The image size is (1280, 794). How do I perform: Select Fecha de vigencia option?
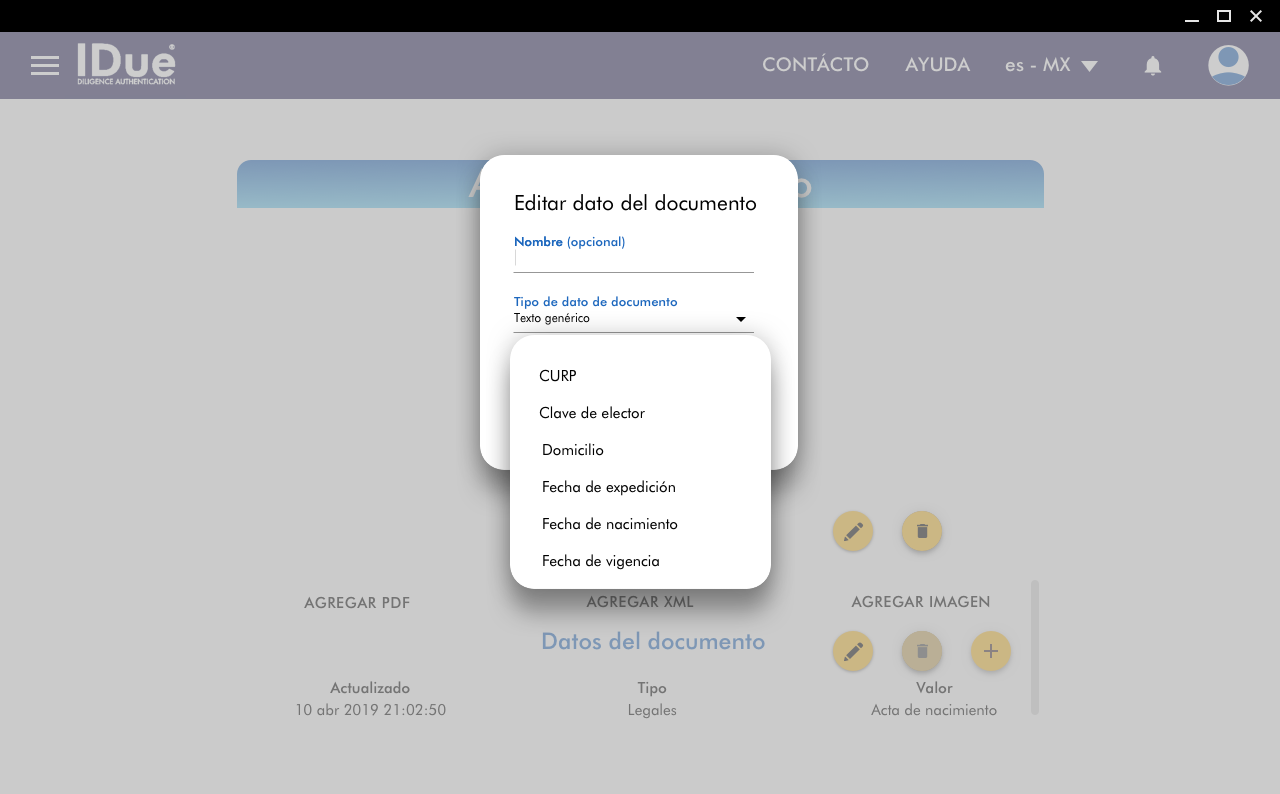[601, 561]
